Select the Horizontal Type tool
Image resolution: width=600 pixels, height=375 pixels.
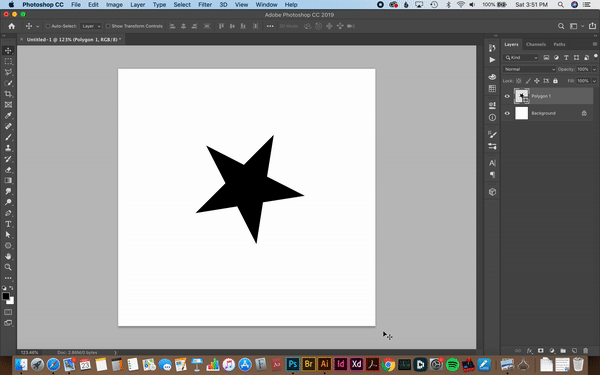pos(8,224)
